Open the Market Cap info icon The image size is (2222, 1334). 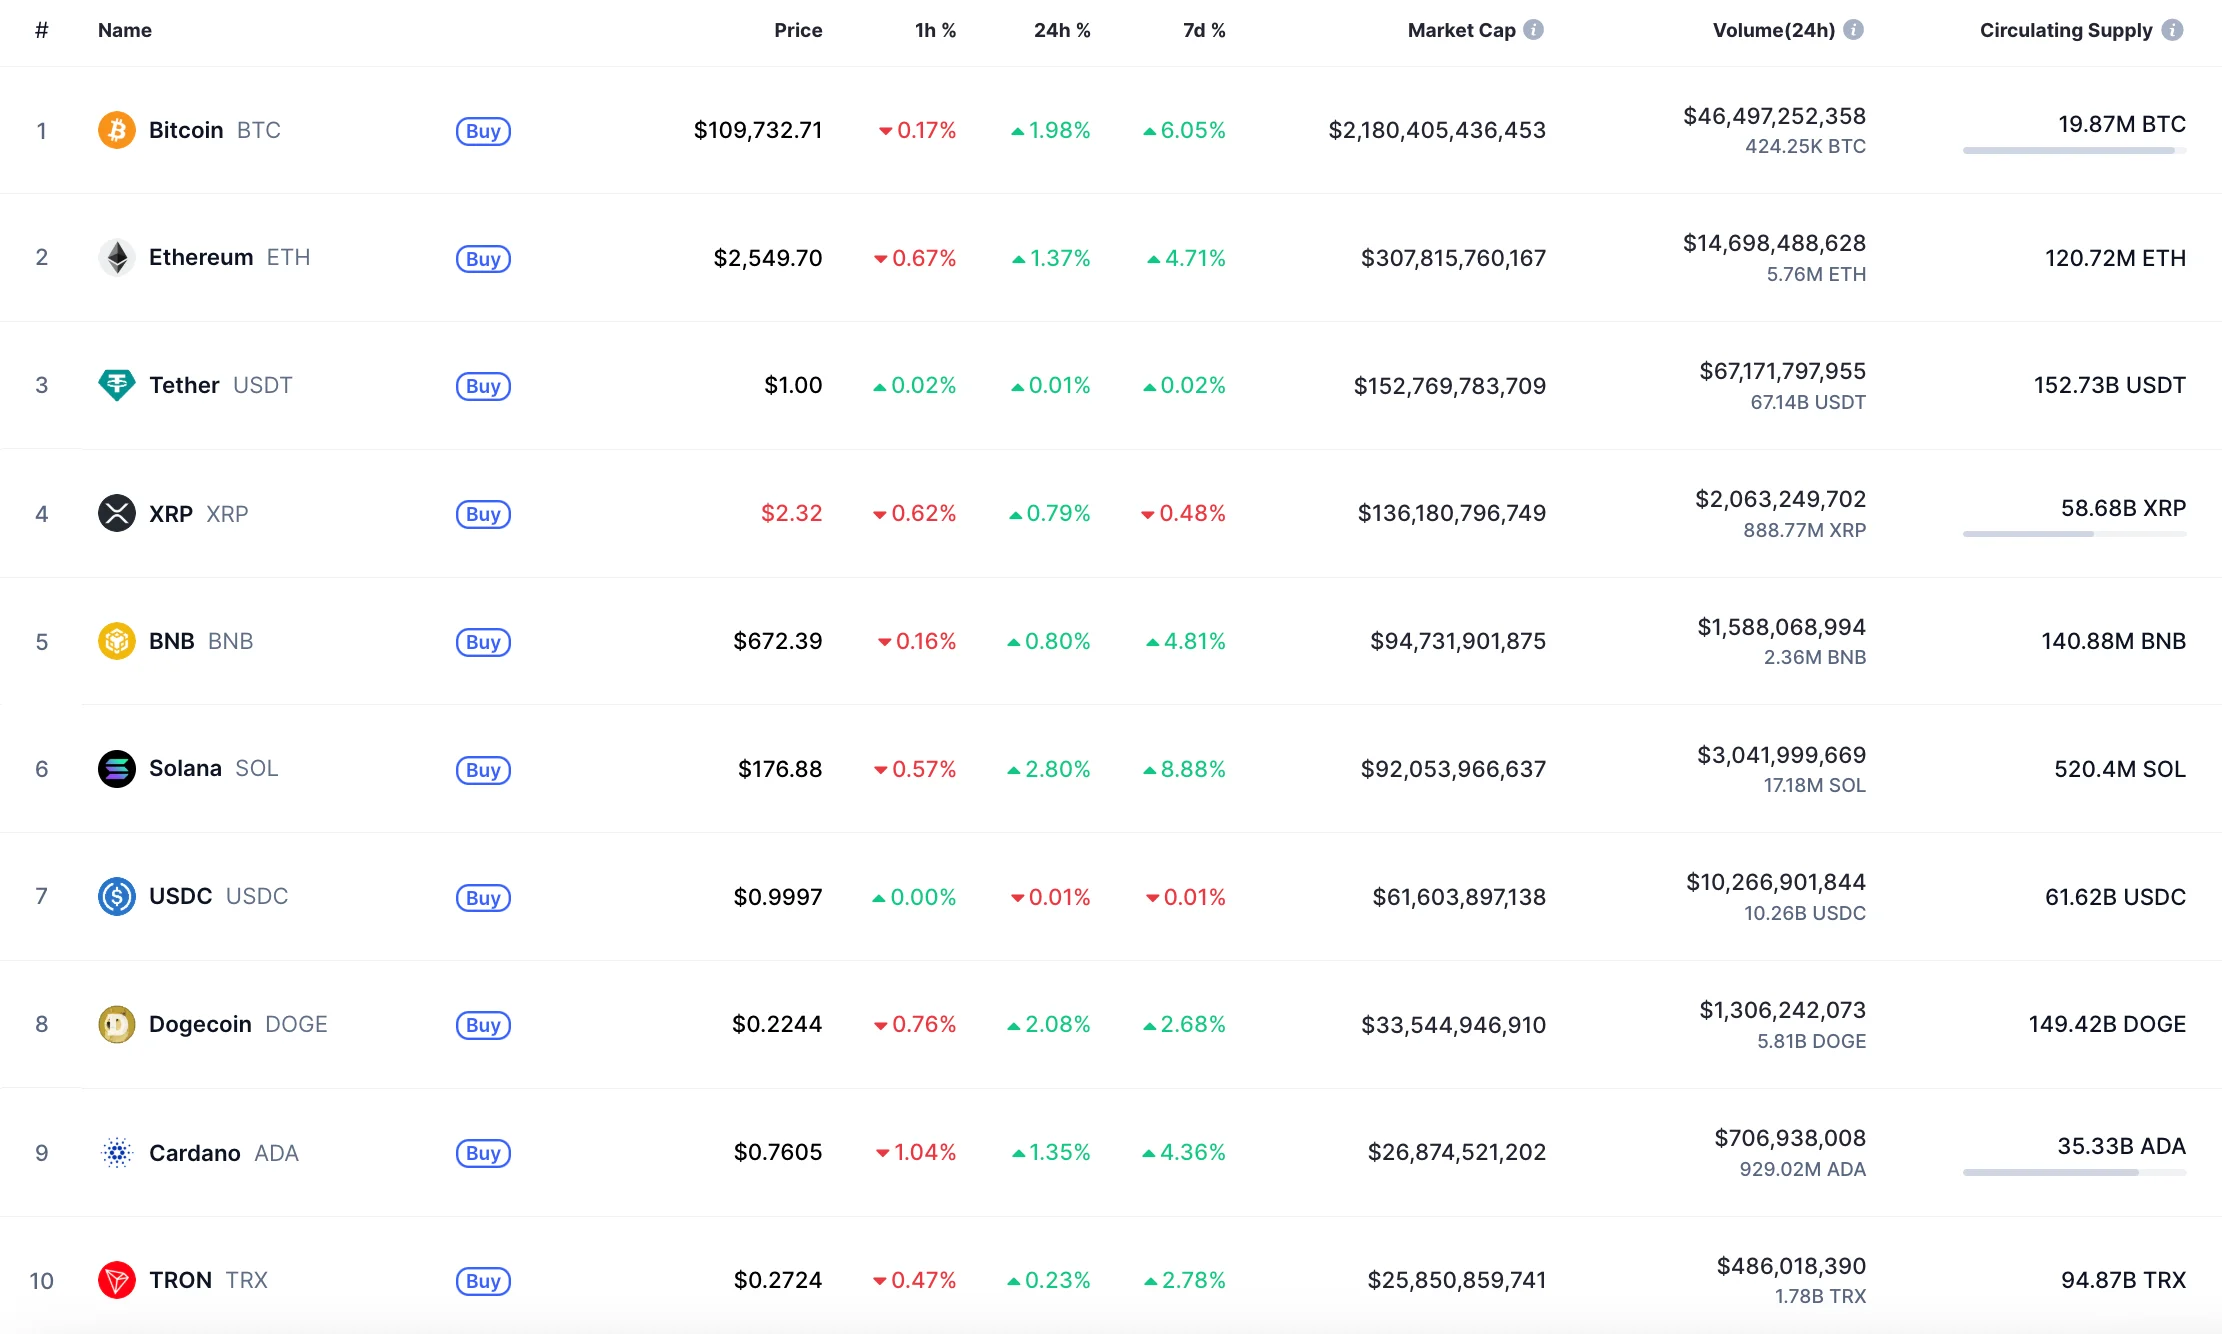(x=1533, y=30)
